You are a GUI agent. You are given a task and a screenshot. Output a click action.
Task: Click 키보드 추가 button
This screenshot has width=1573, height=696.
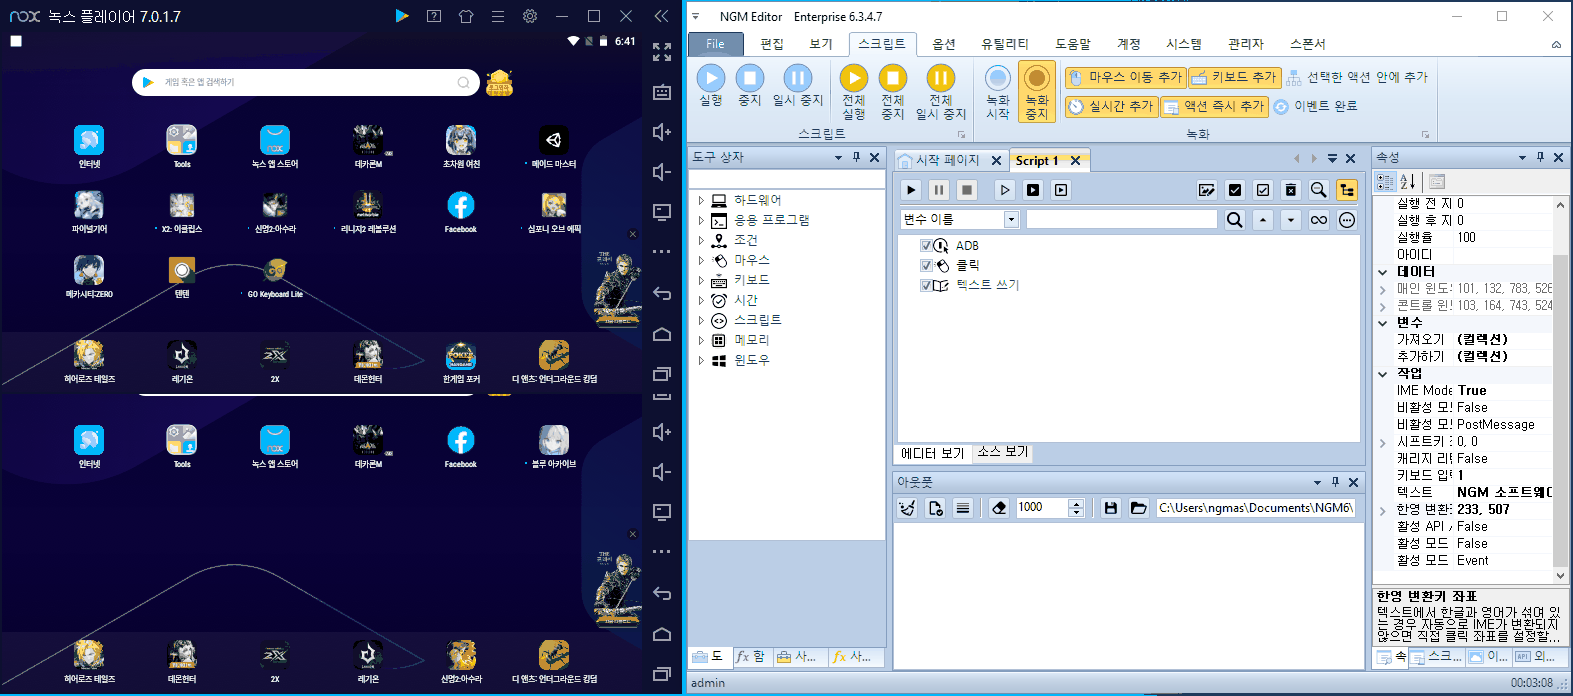click(x=1234, y=77)
